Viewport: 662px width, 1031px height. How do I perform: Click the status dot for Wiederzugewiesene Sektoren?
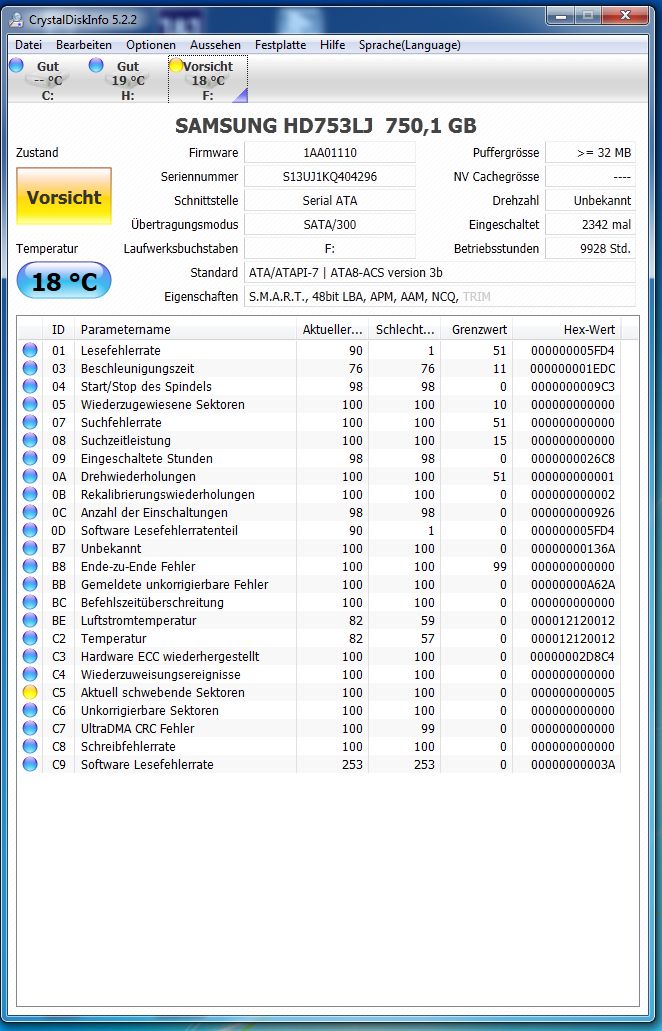point(30,404)
